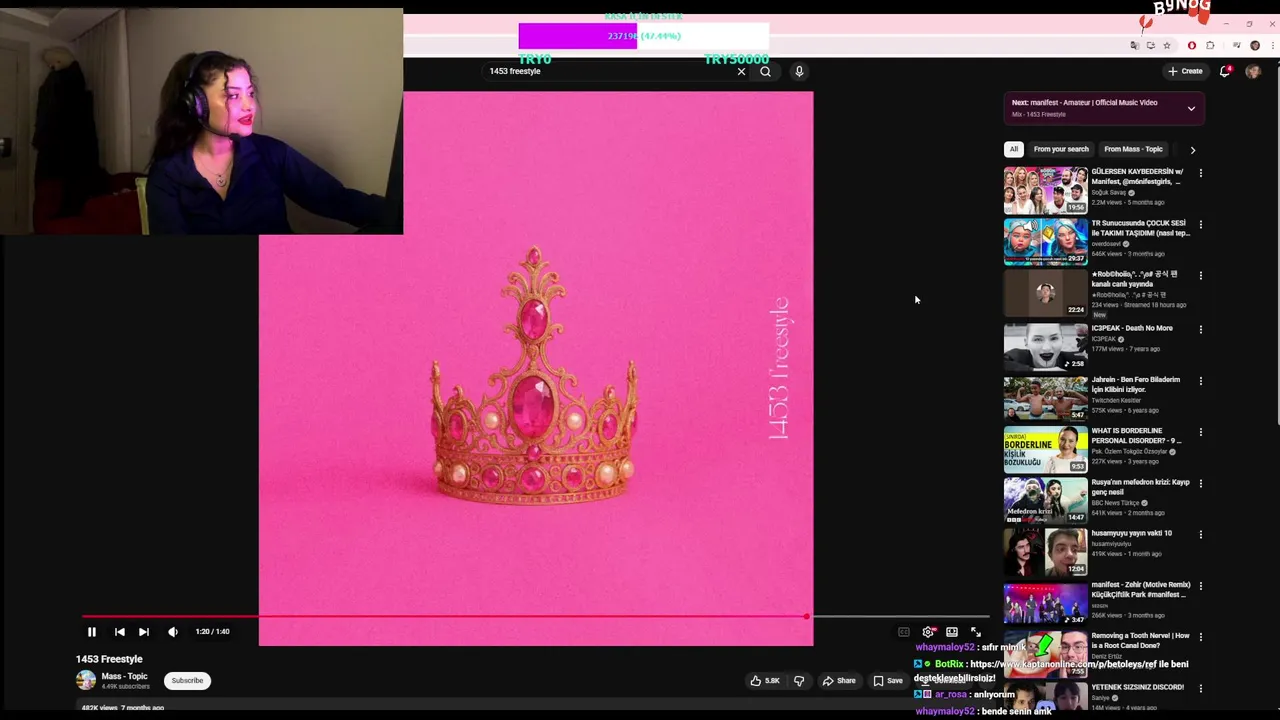Image resolution: width=1280 pixels, height=720 pixels.
Task: Open options for Jahrein video
Action: (1200, 381)
